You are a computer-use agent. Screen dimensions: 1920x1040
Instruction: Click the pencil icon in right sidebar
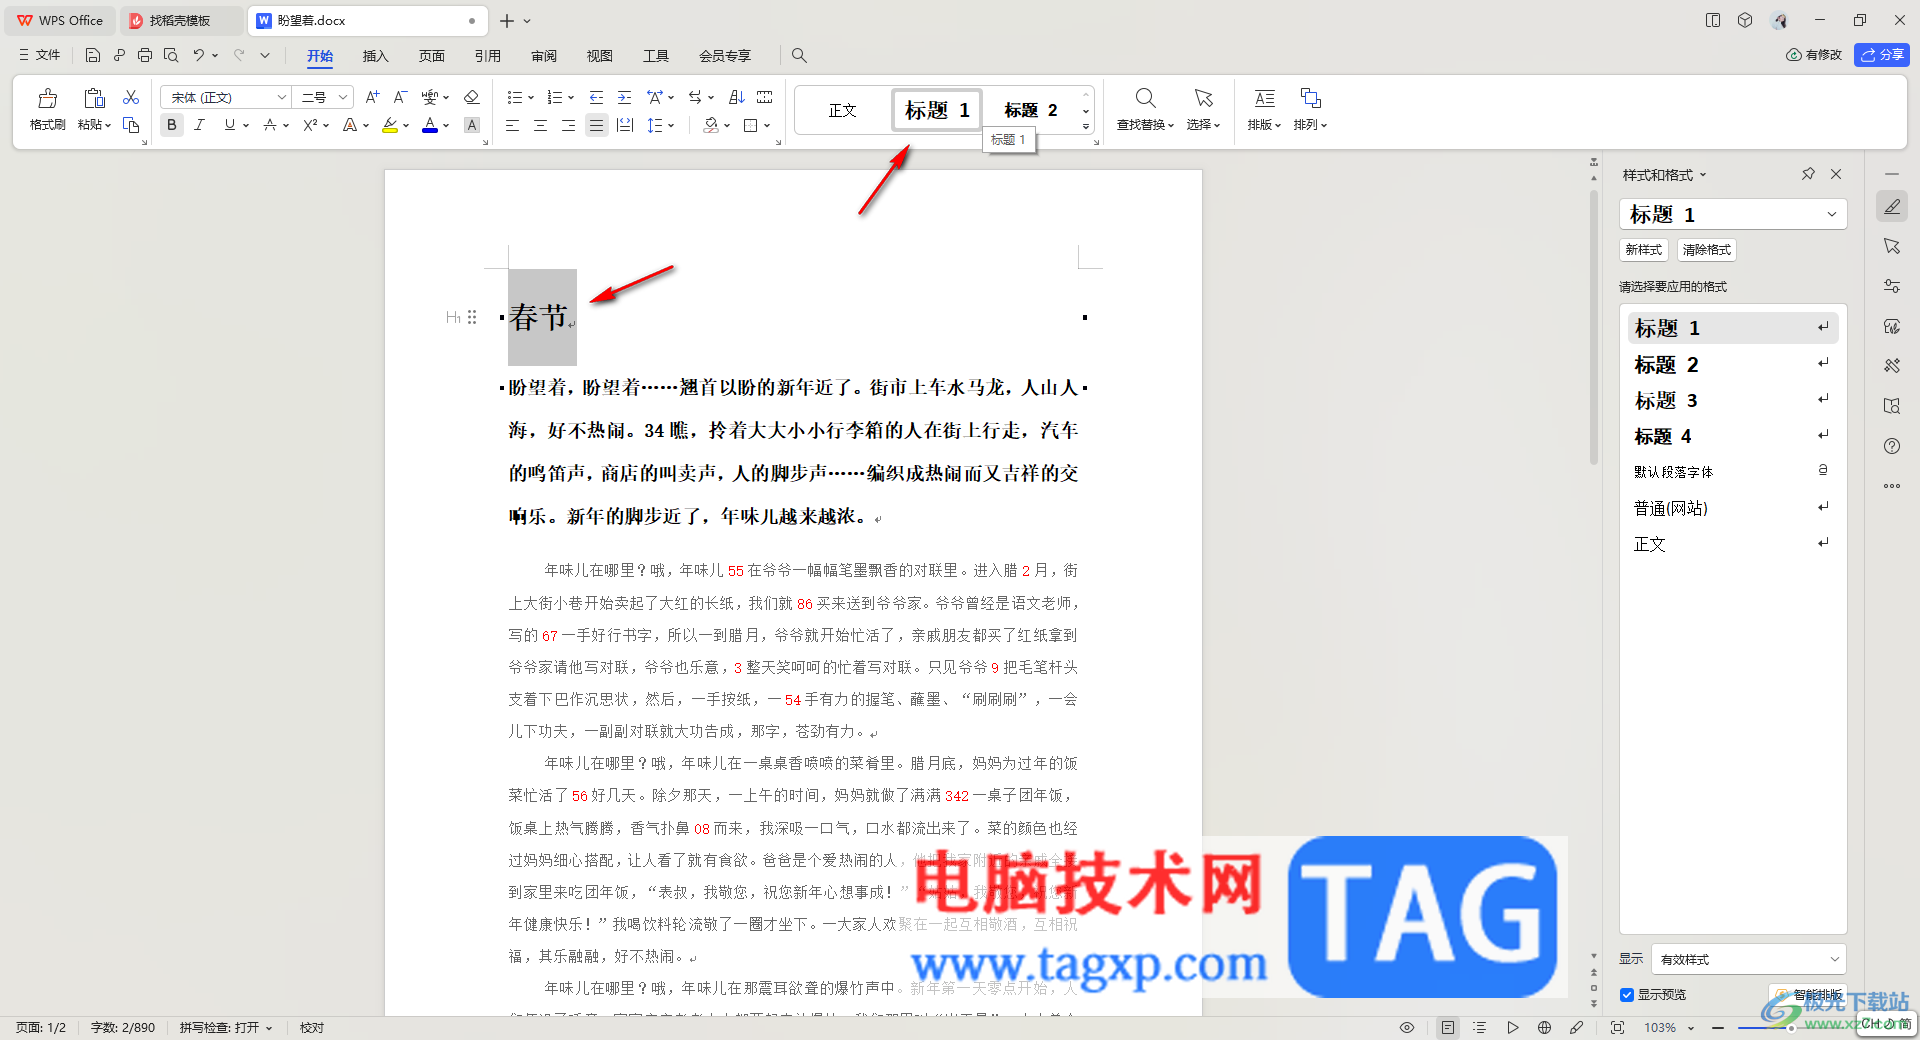(x=1892, y=207)
